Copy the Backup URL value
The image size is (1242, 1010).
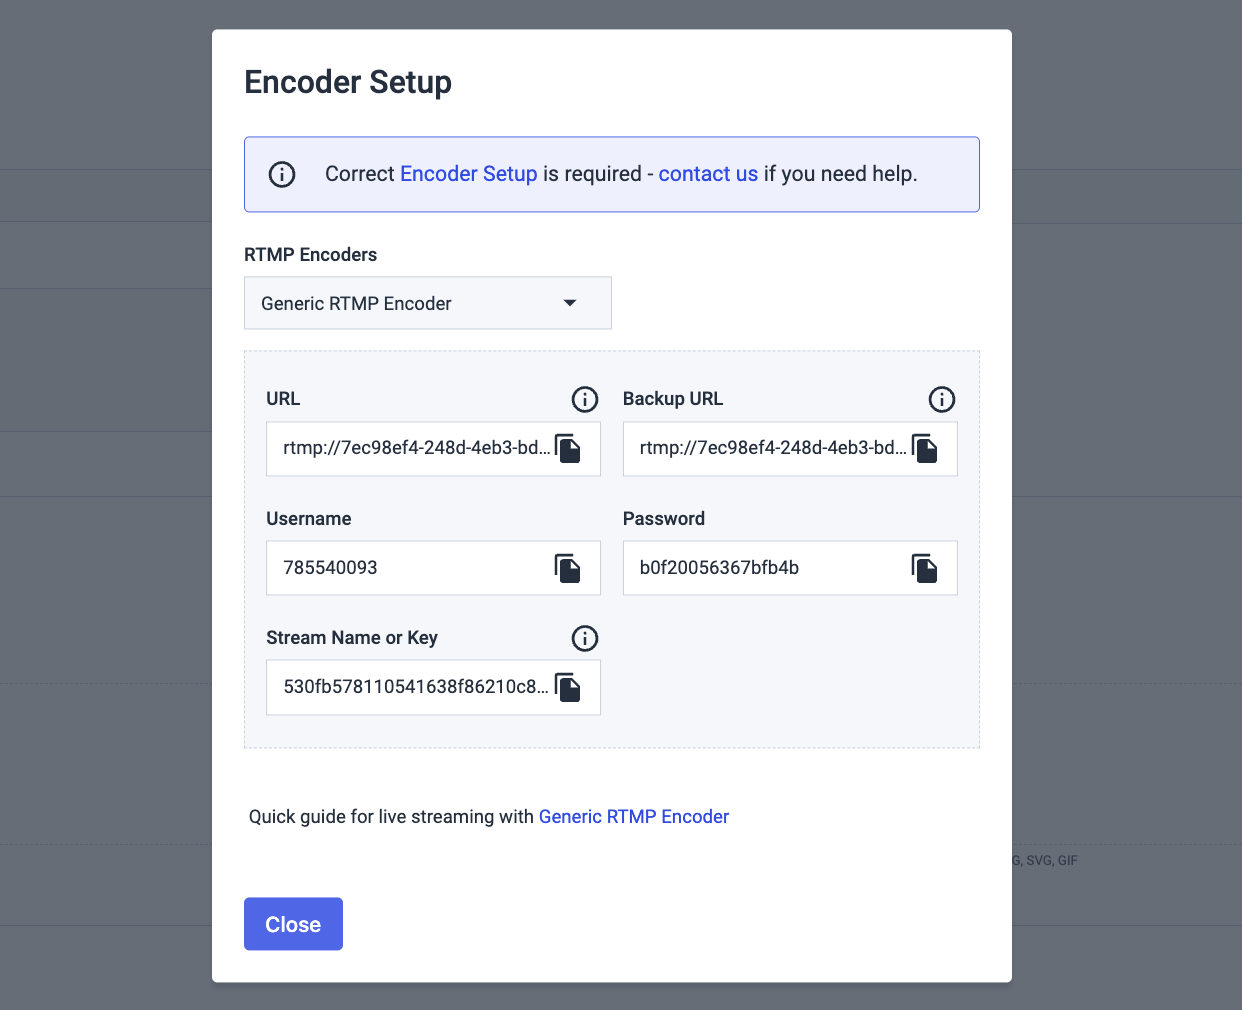point(925,449)
